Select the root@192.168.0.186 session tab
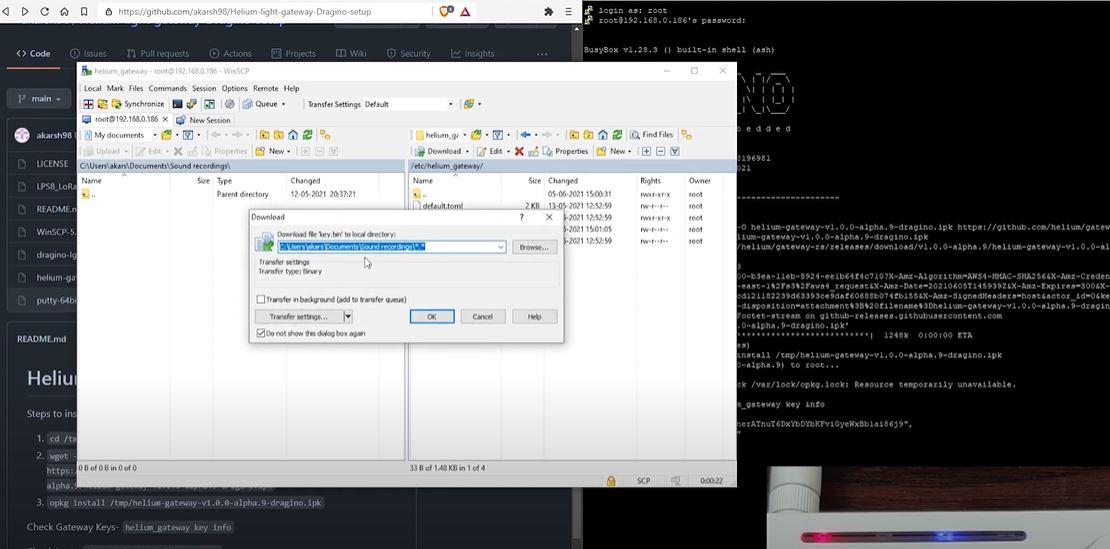Image resolution: width=1110 pixels, height=549 pixels. (125, 120)
